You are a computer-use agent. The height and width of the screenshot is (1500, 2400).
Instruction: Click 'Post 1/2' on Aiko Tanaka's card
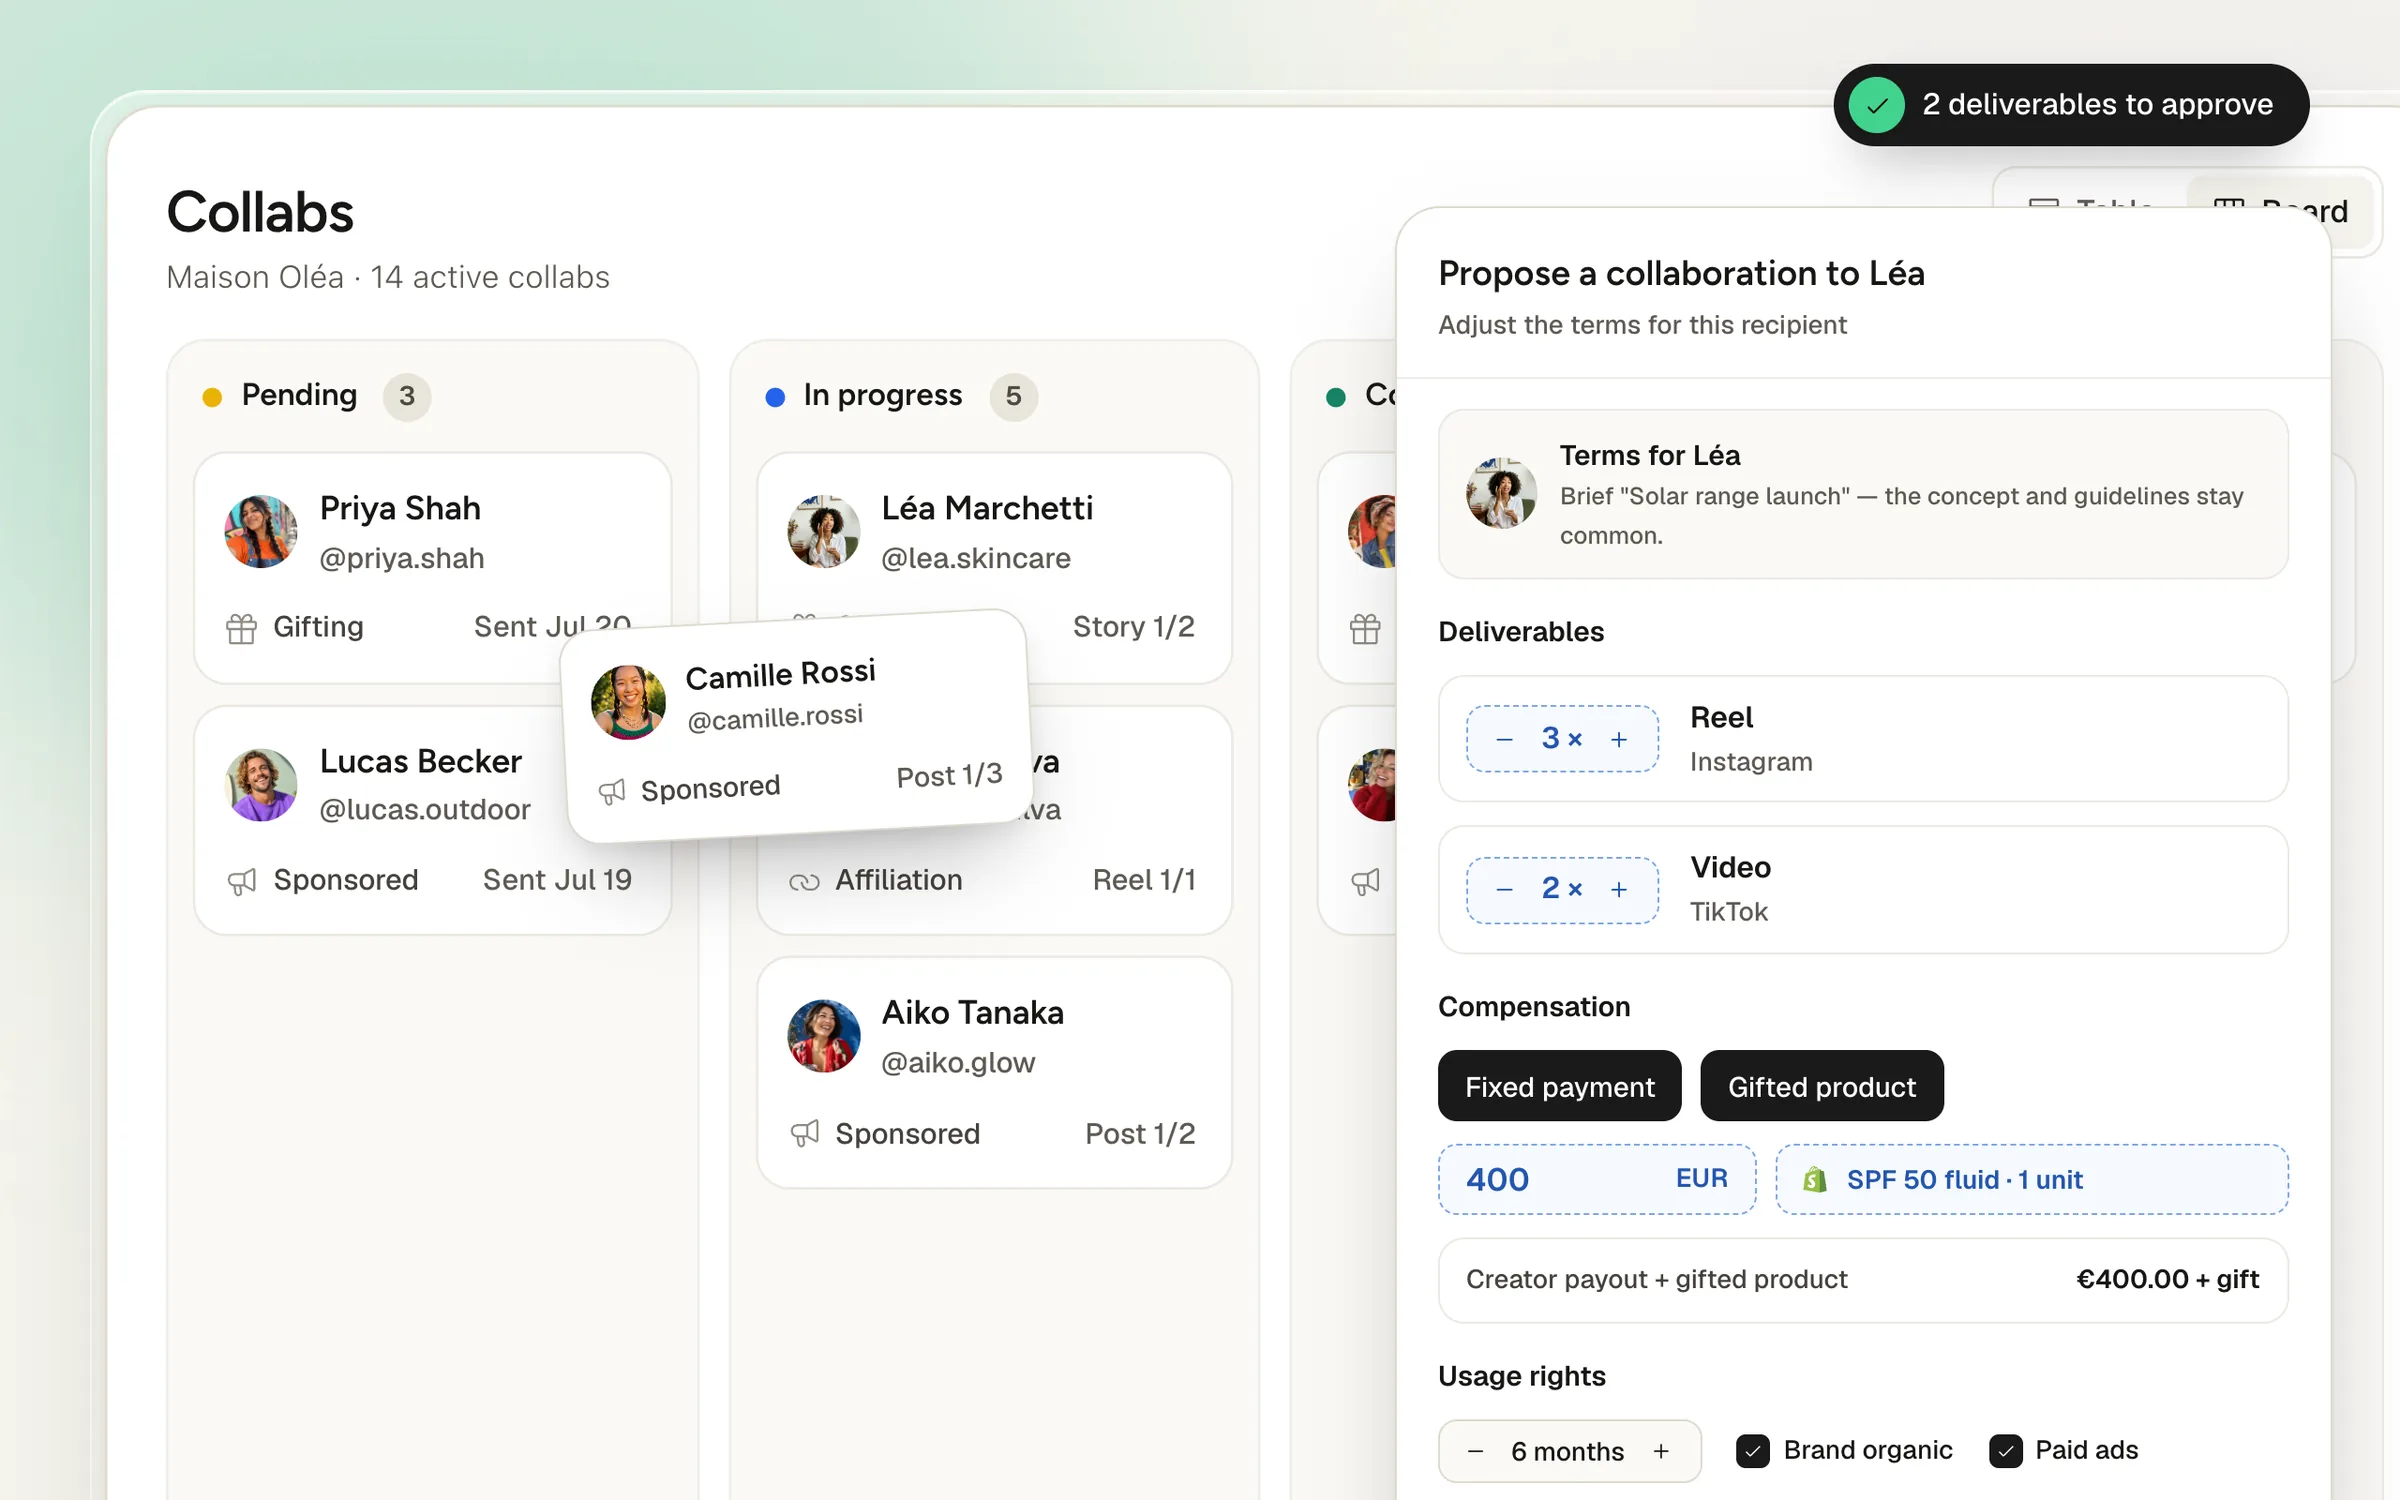pyautogui.click(x=1140, y=1134)
